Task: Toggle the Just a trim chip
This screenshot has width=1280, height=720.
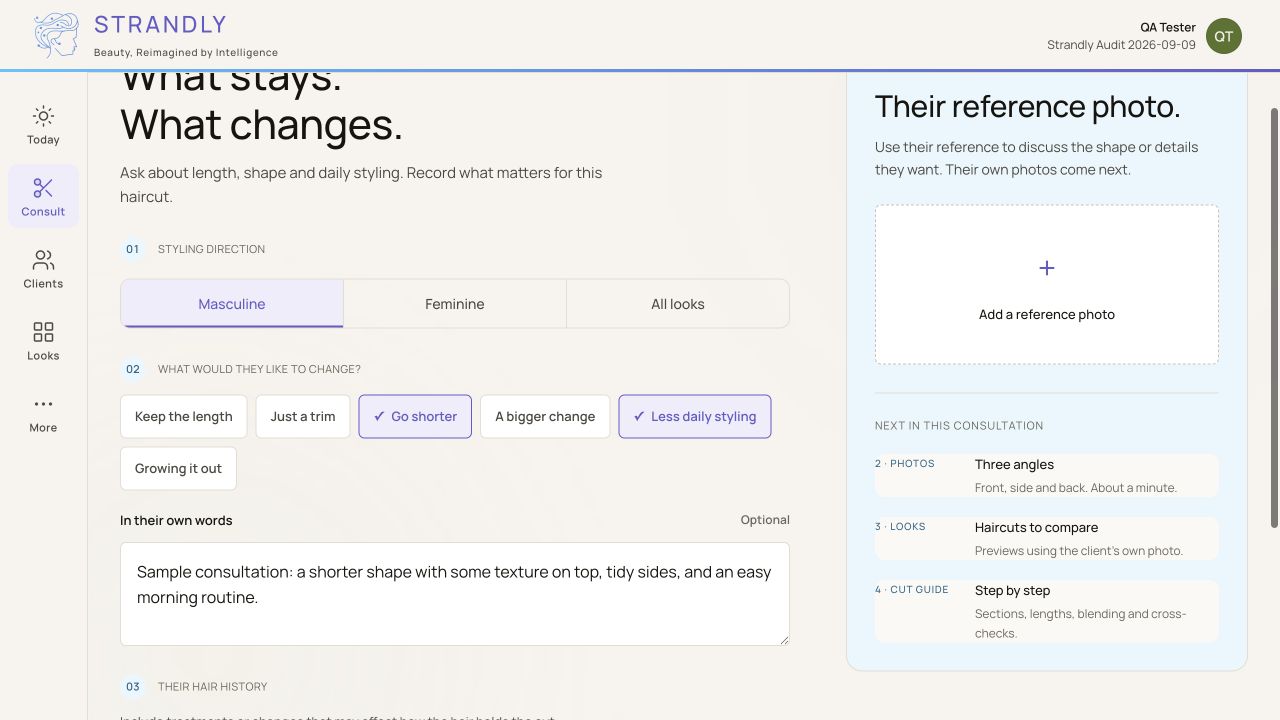Action: point(303,416)
